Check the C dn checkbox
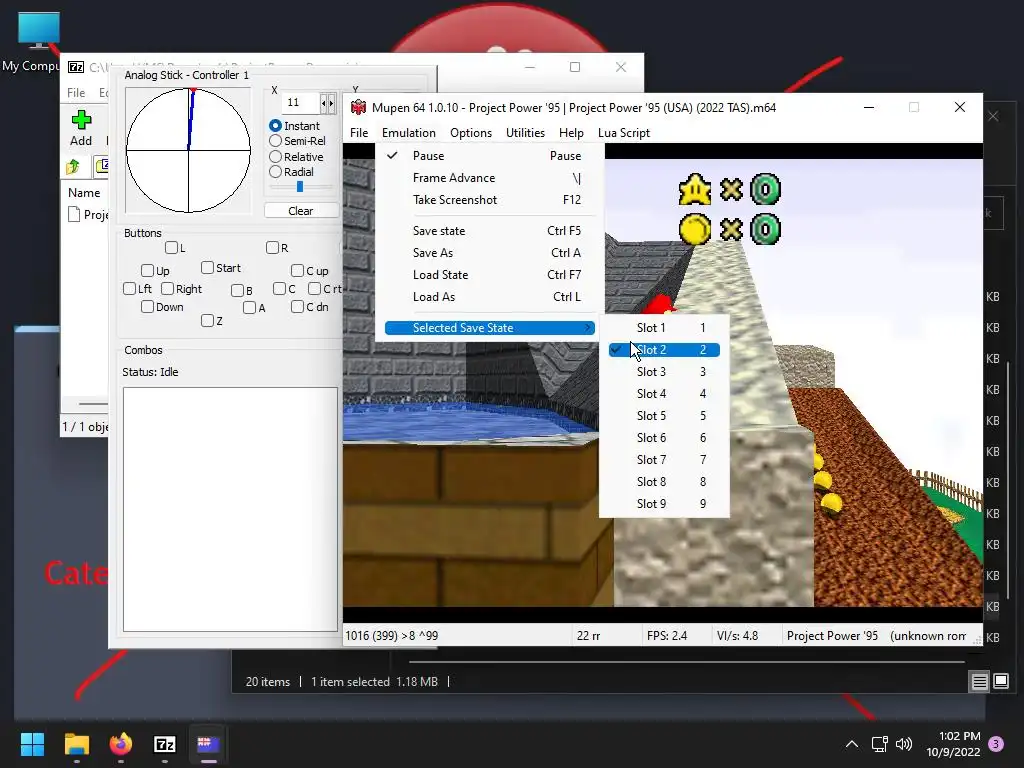Image resolution: width=1024 pixels, height=768 pixels. (298, 306)
